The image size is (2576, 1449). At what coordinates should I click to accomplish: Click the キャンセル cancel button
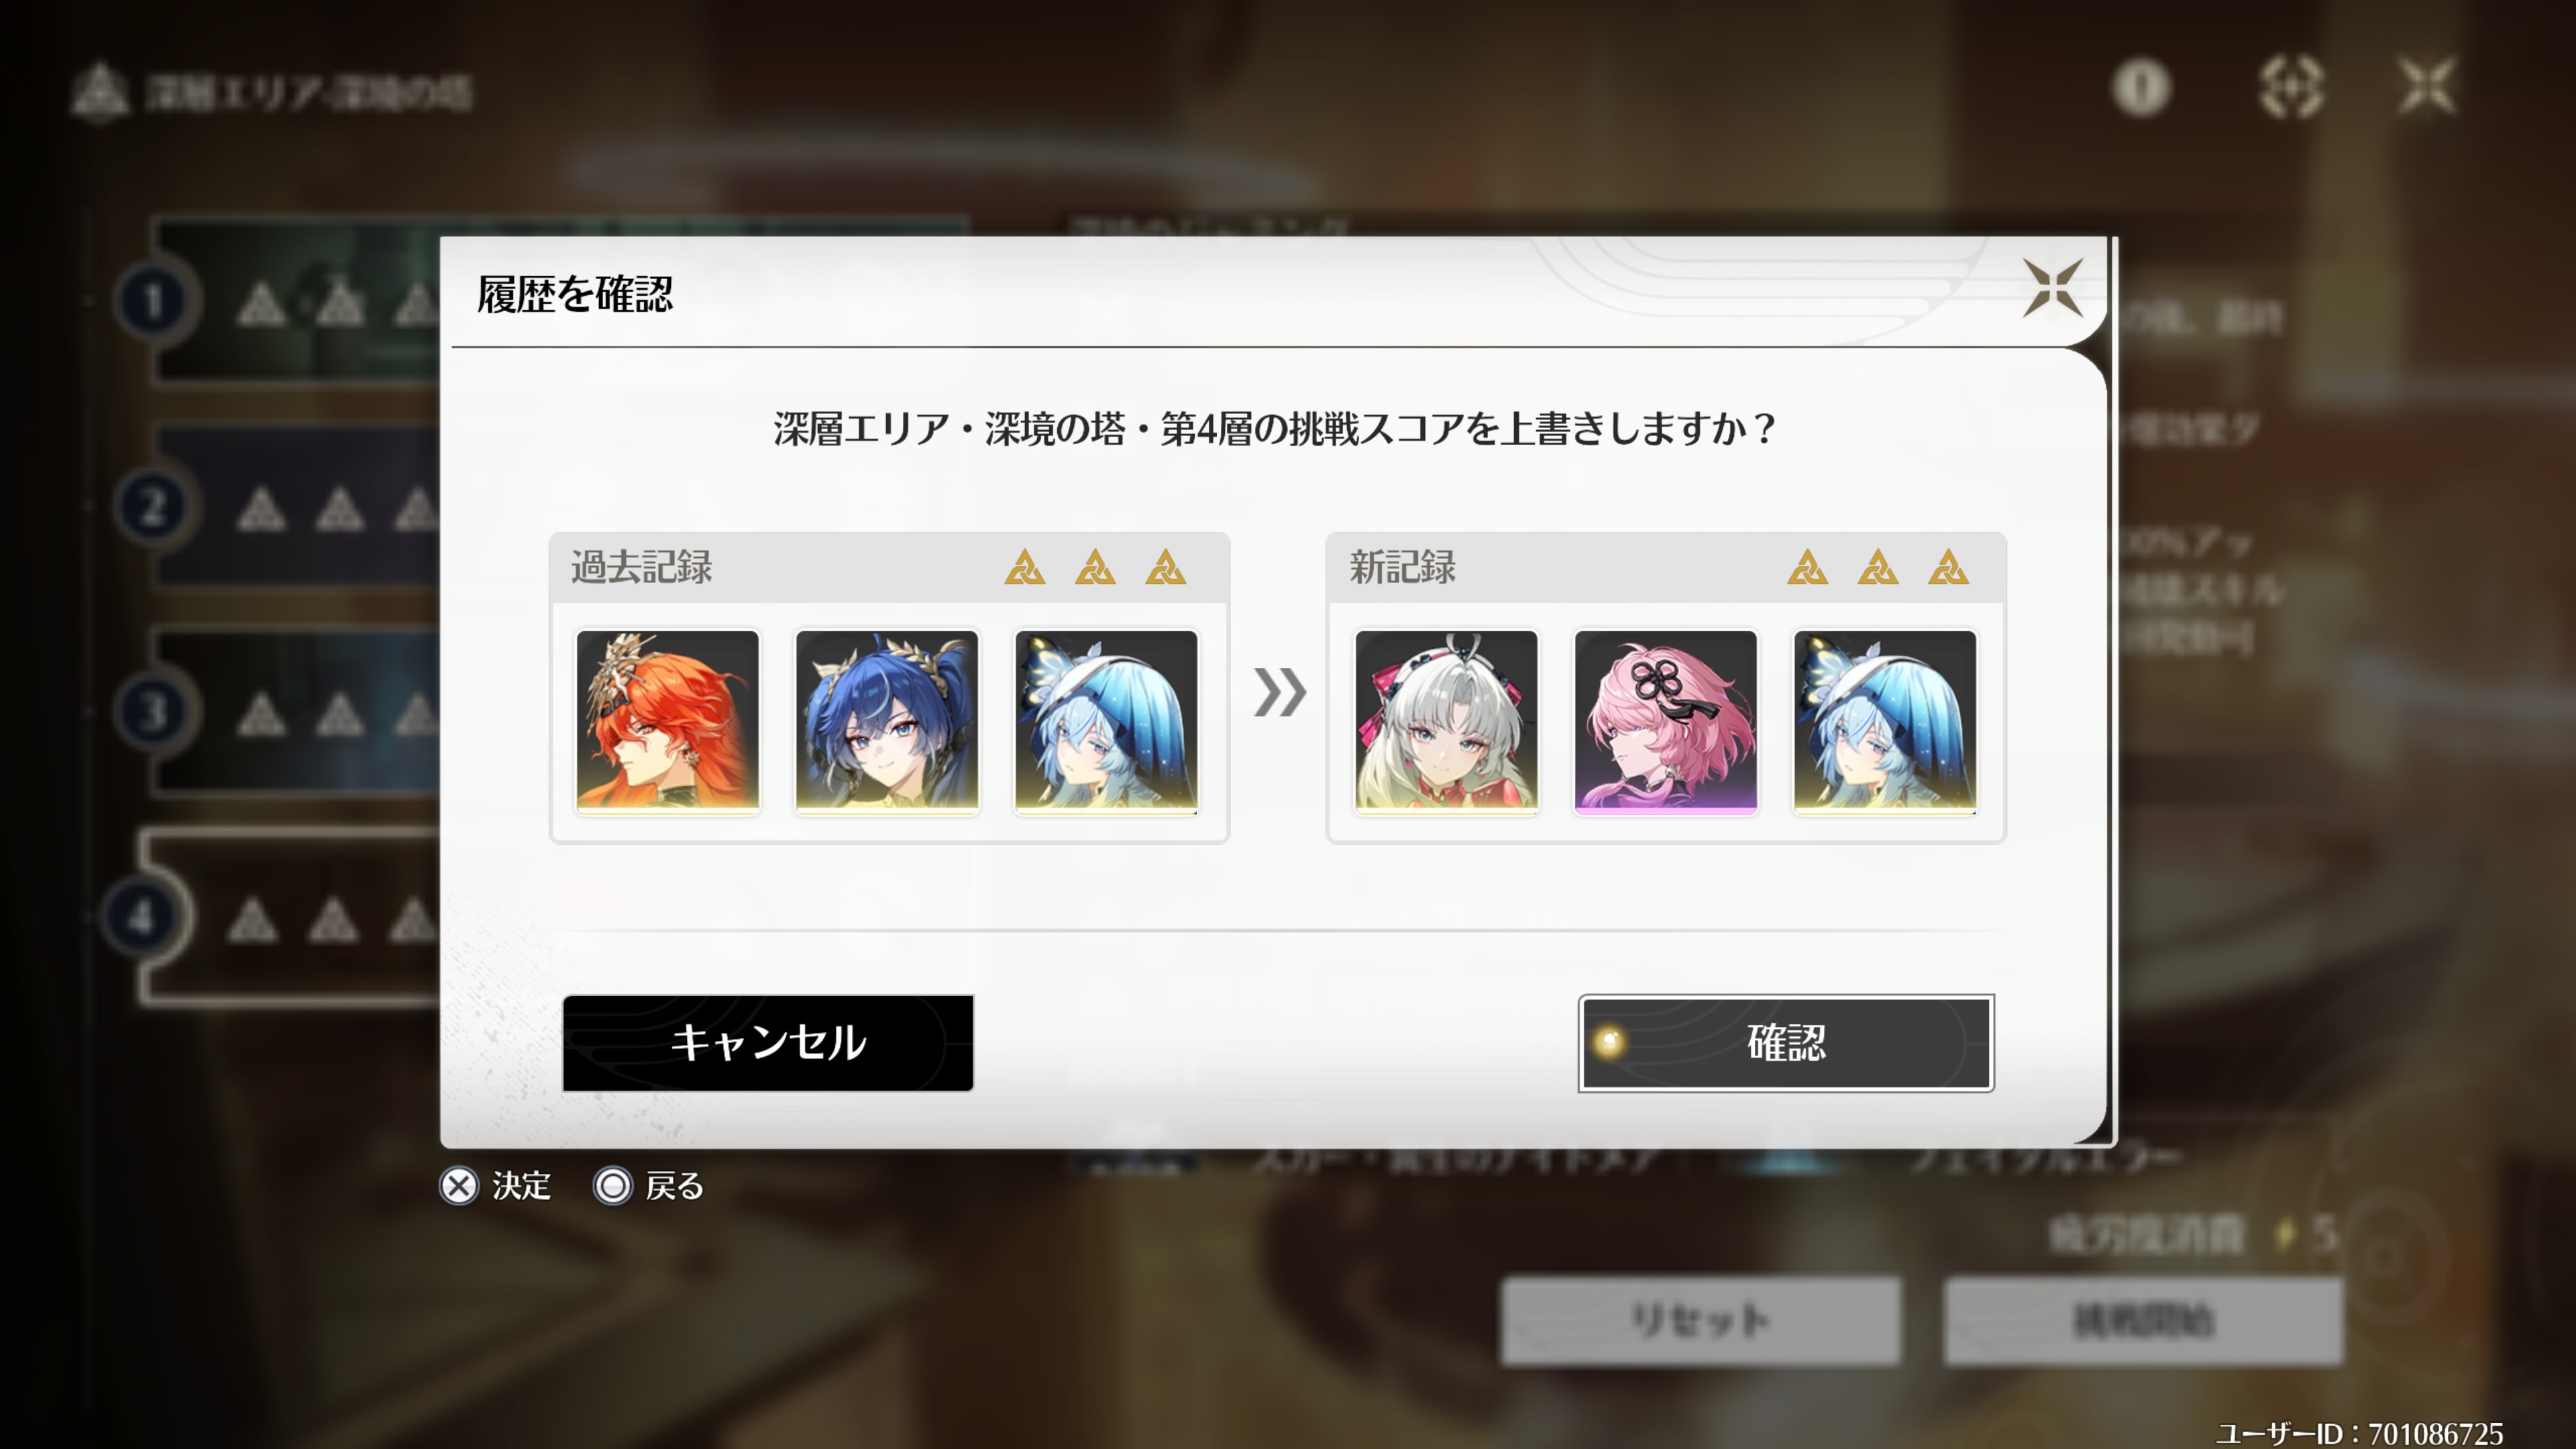tap(768, 1043)
